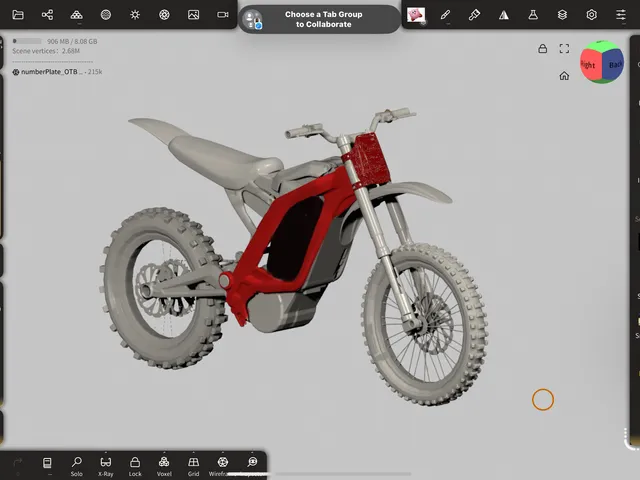Toggle the Grid display
Image resolution: width=640 pixels, height=480 pixels.
point(193,466)
